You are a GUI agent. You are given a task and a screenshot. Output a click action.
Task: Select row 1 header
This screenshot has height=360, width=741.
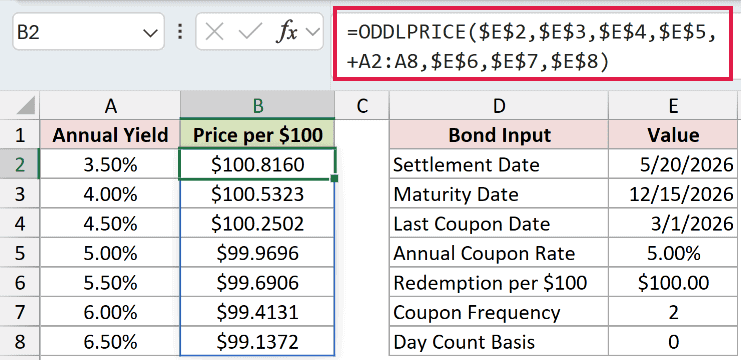point(19,135)
